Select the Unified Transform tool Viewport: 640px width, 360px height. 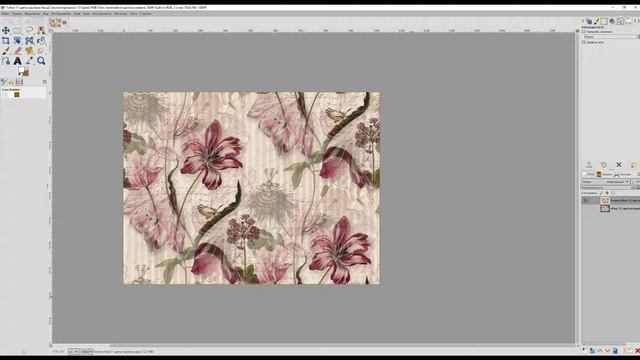coord(18,41)
